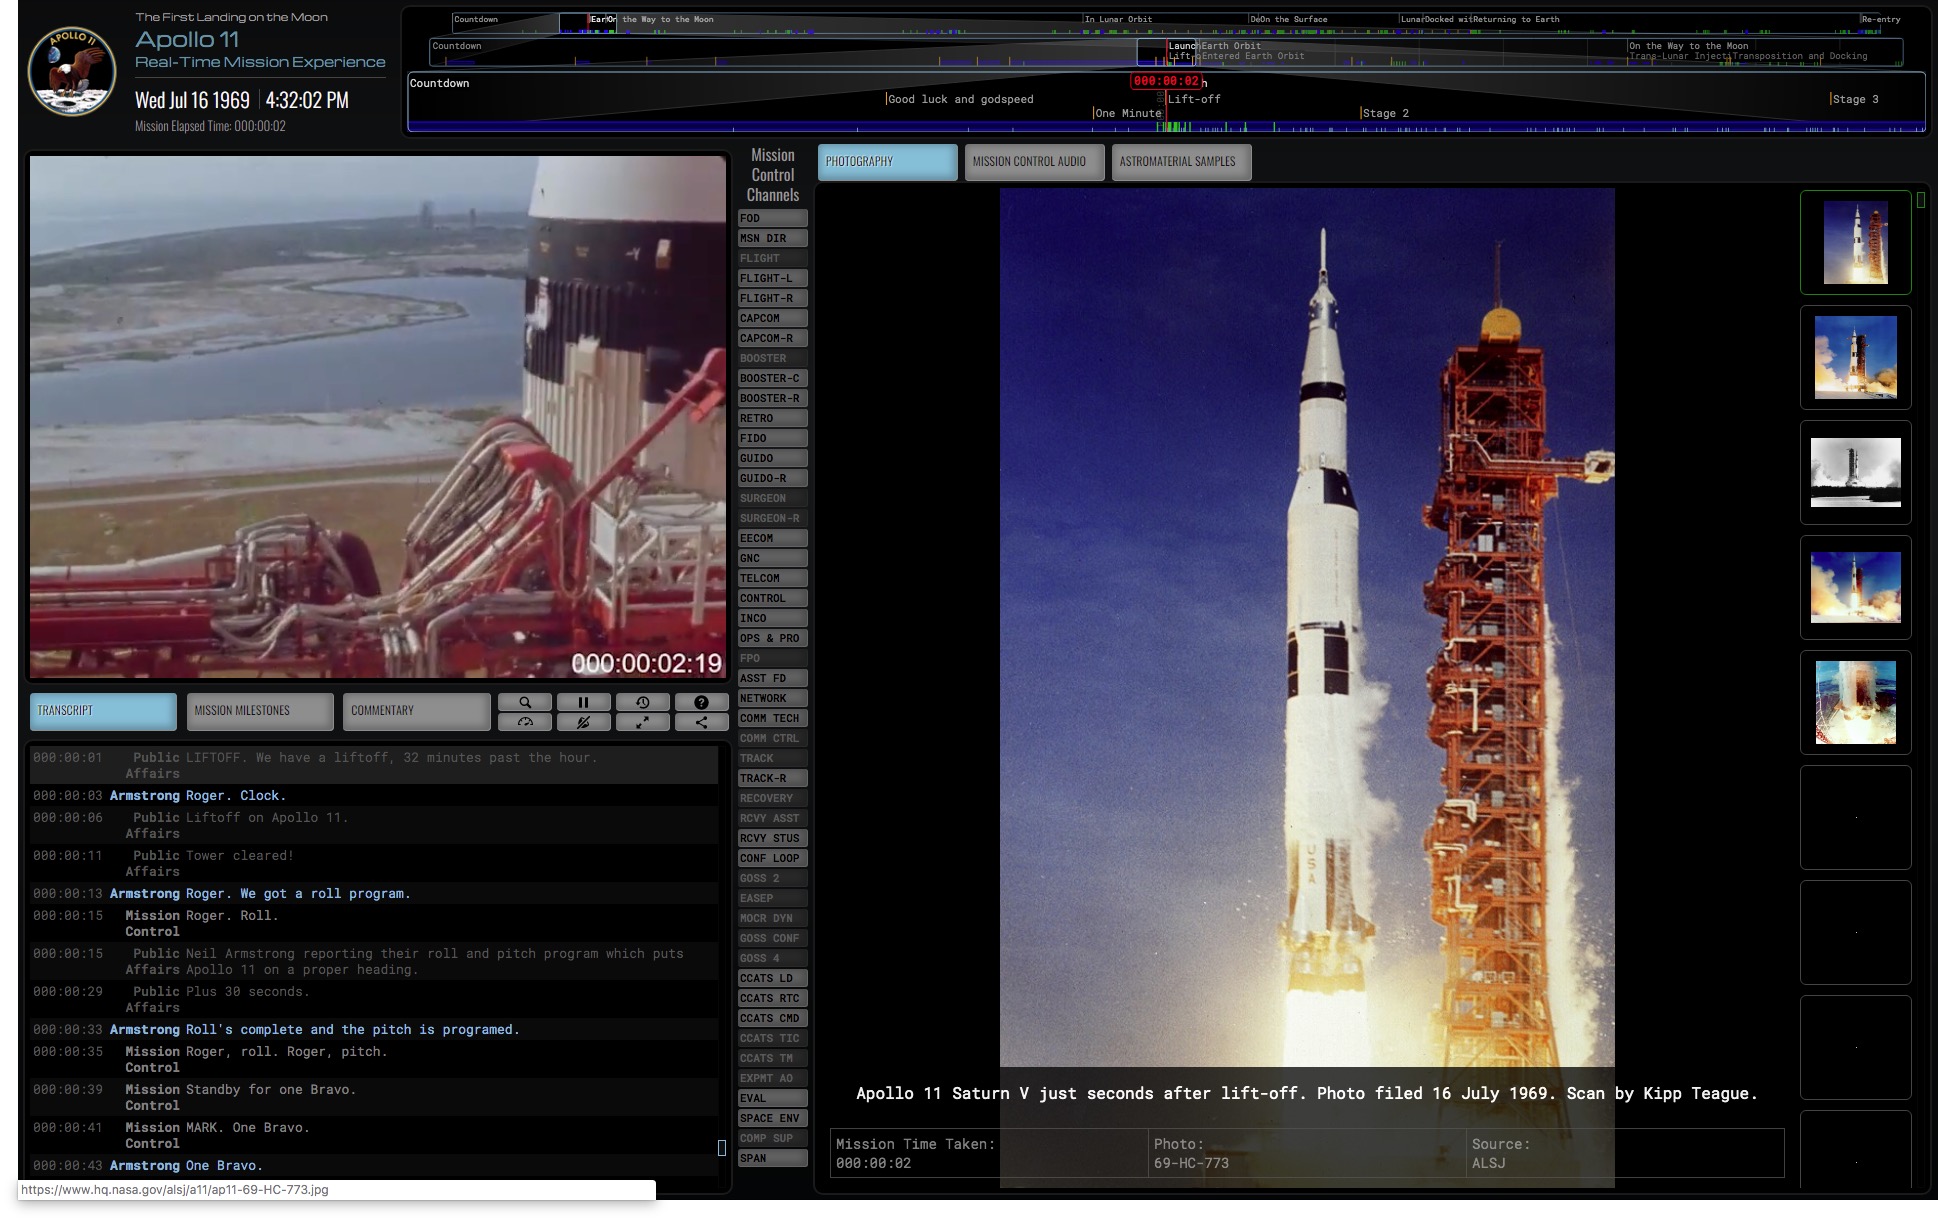This screenshot has width=1938, height=1222.
Task: Select the CONF LOOP channel
Action: (x=772, y=858)
